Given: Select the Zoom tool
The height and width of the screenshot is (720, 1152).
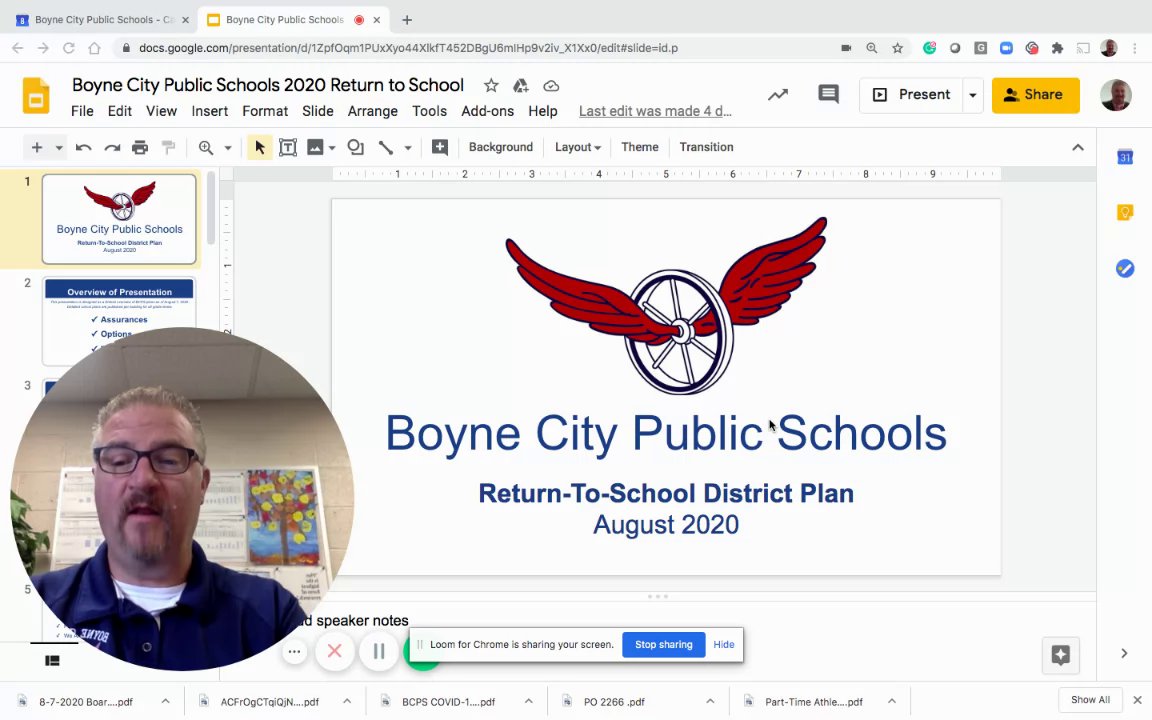Looking at the screenshot, I should click(206, 148).
